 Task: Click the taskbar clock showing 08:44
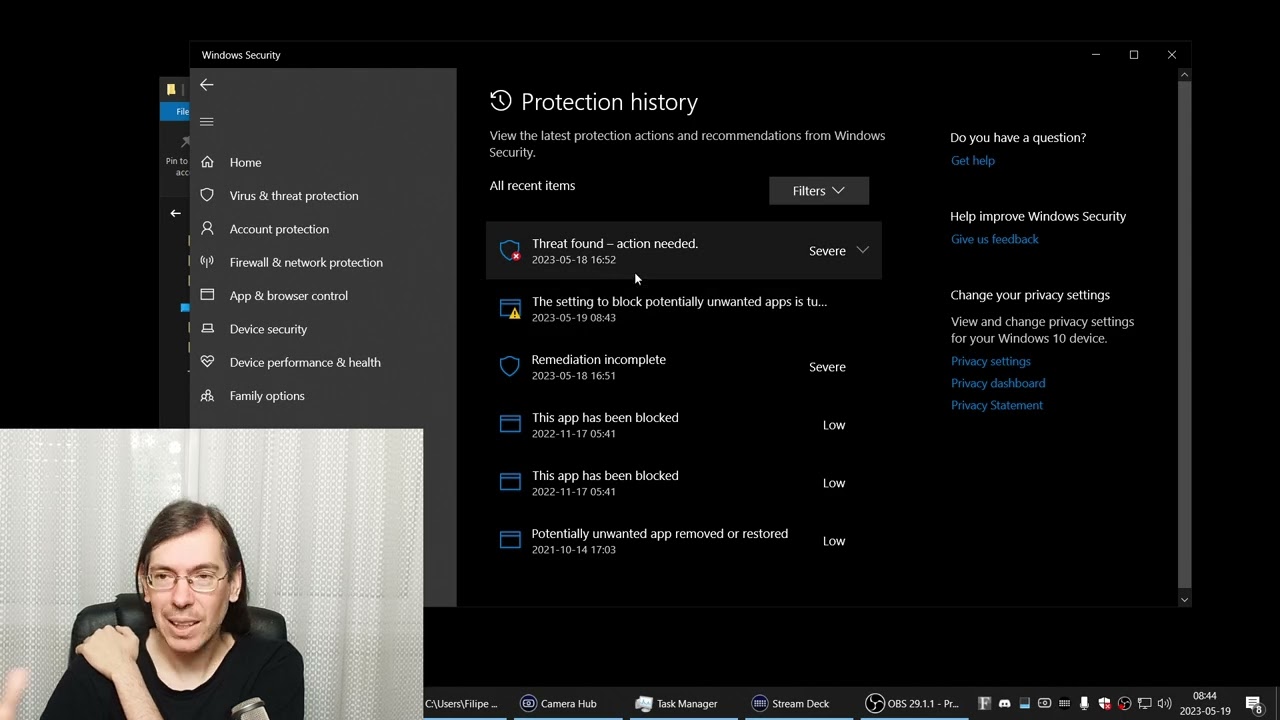1205,703
